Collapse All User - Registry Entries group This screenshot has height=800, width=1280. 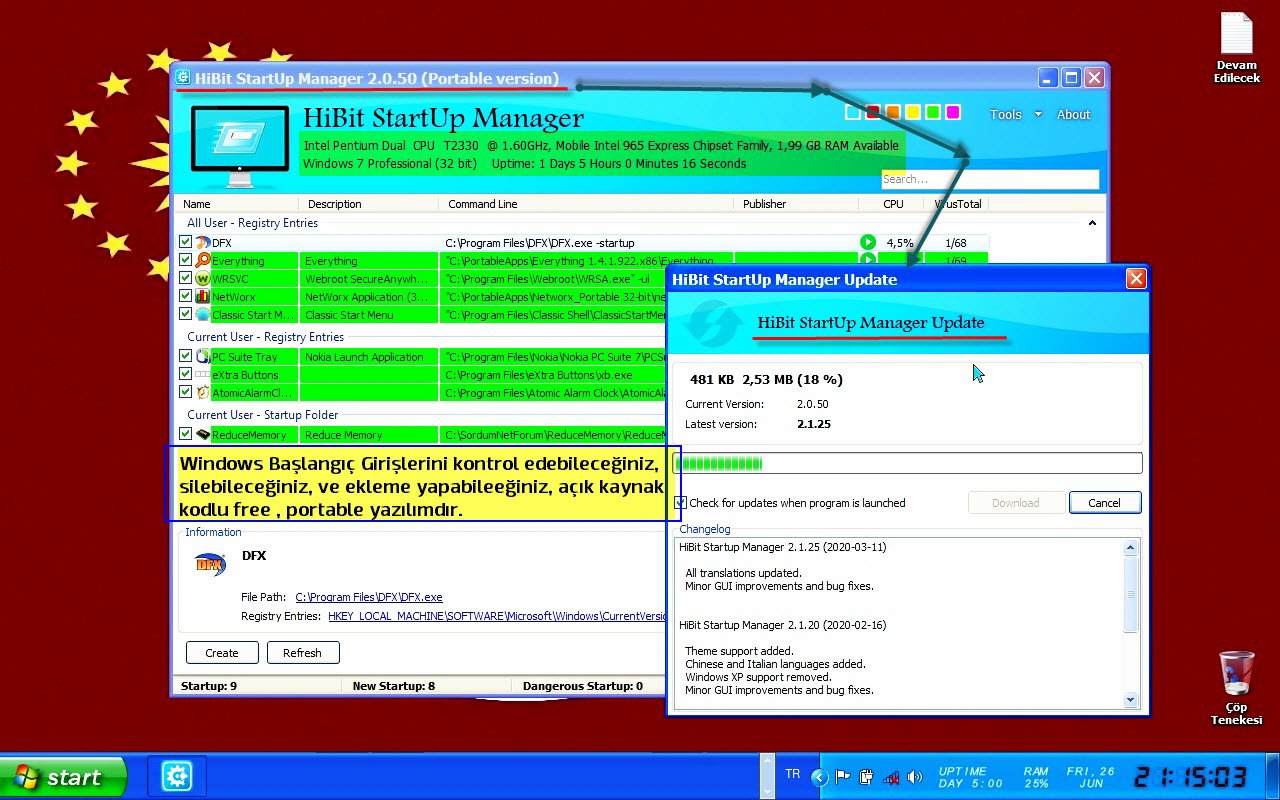(x=1092, y=224)
